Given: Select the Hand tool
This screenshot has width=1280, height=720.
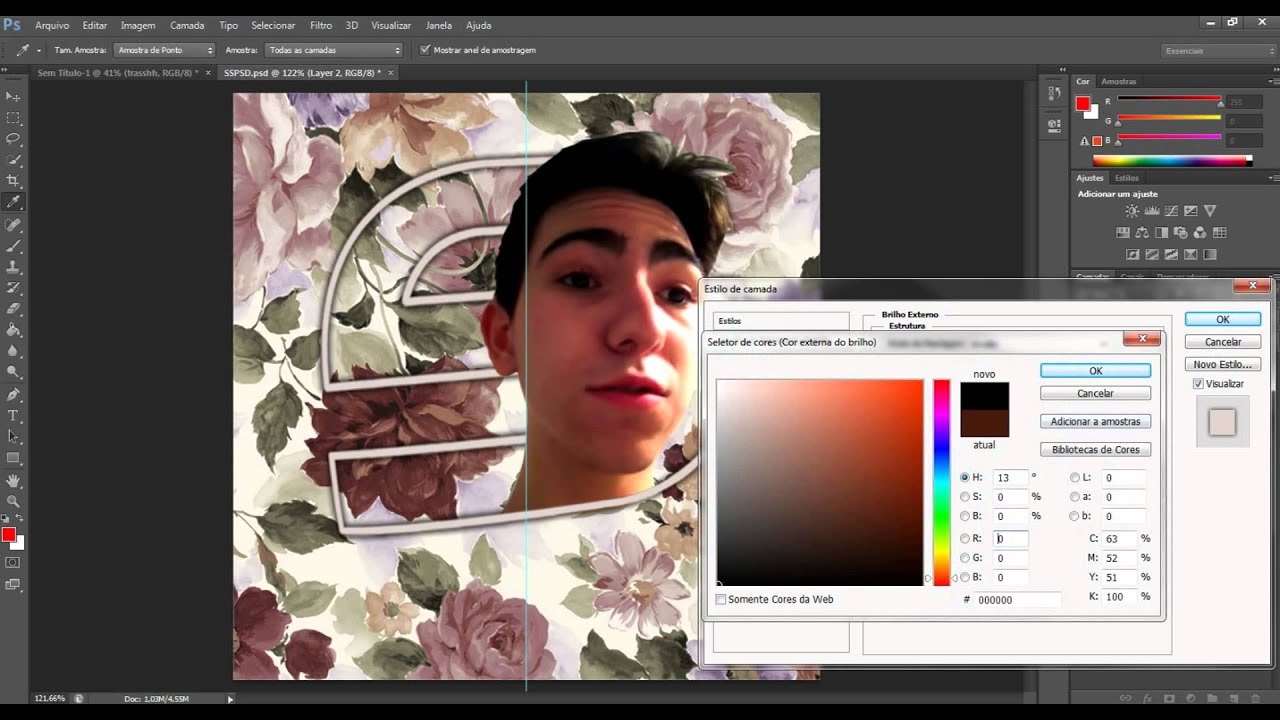Looking at the screenshot, I should [x=13, y=480].
